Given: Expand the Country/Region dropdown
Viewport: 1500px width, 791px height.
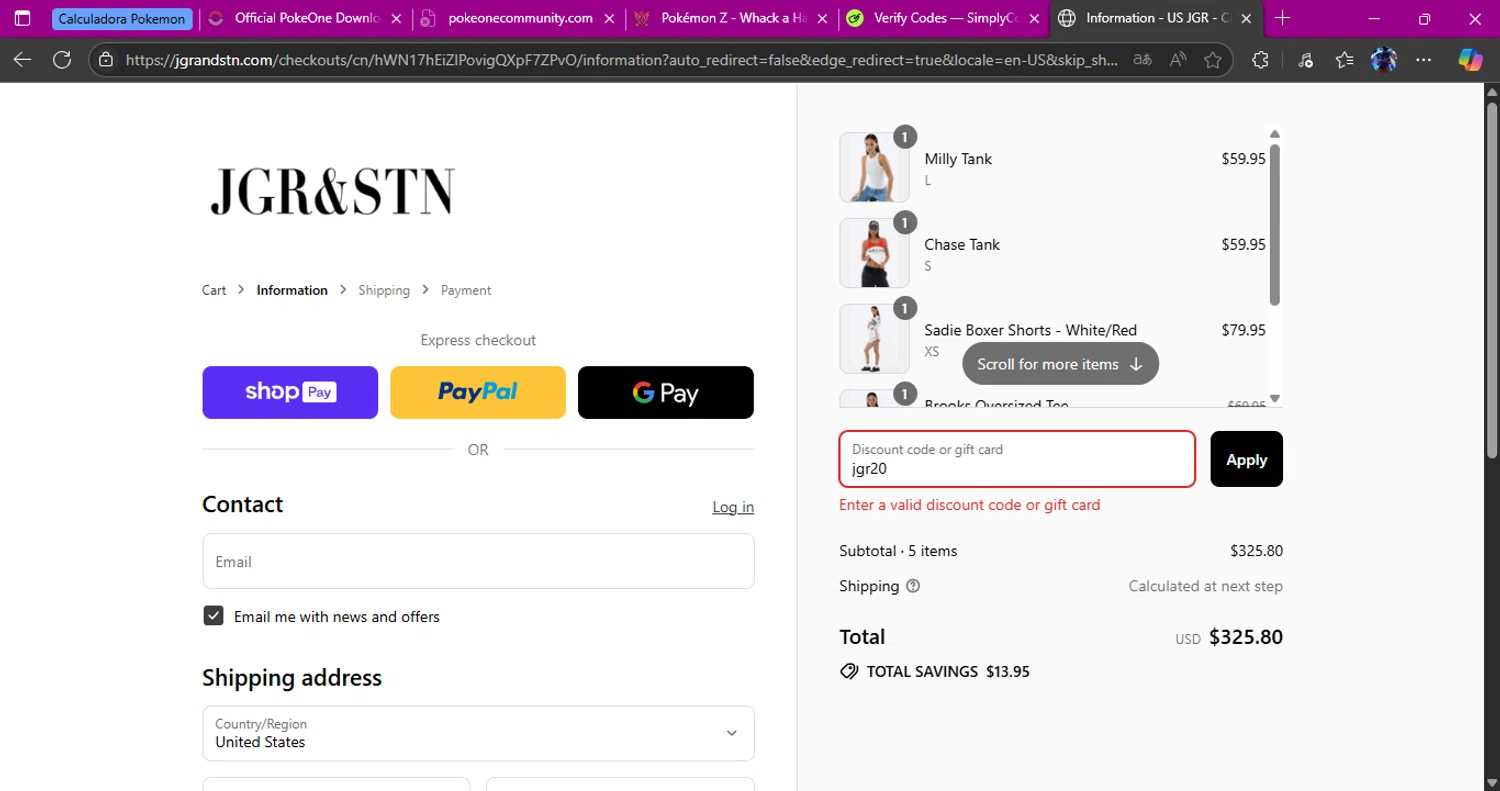Looking at the screenshot, I should [x=478, y=733].
